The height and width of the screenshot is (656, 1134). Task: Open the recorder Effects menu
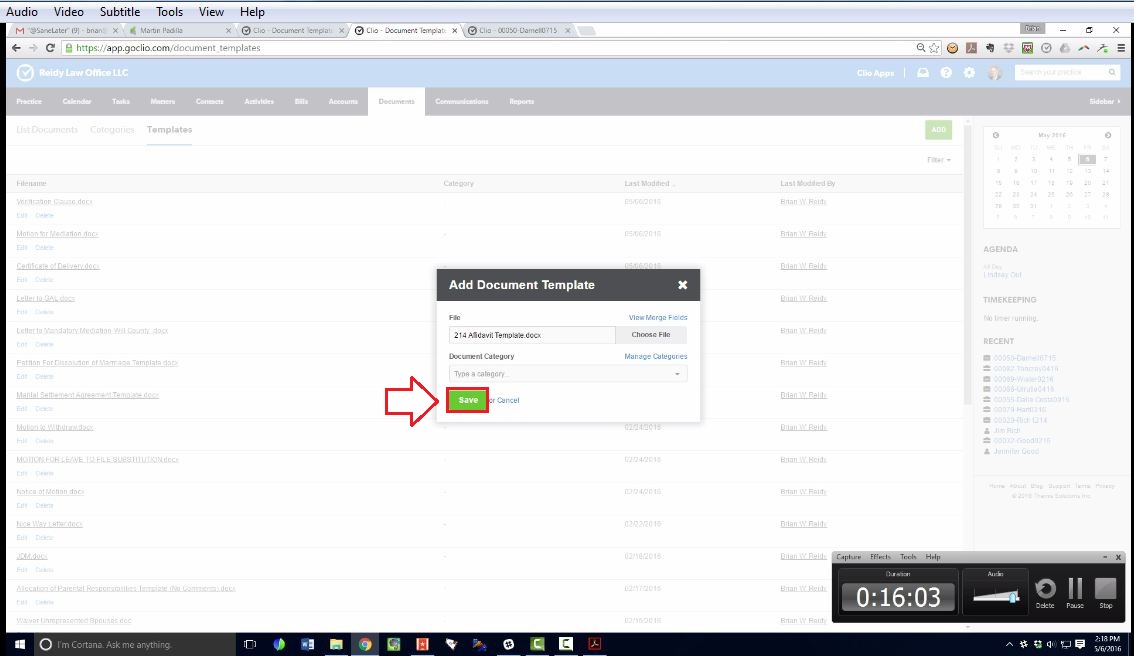pyautogui.click(x=880, y=557)
